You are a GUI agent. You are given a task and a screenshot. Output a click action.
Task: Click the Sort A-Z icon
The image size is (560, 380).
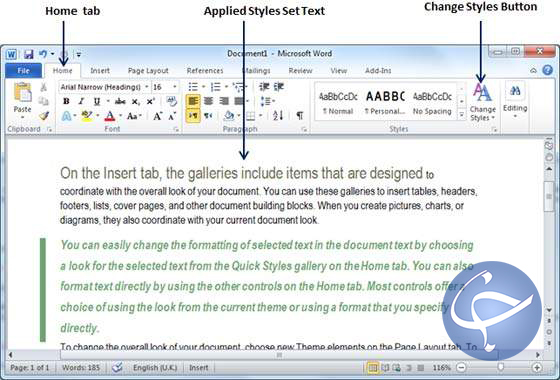click(x=278, y=115)
